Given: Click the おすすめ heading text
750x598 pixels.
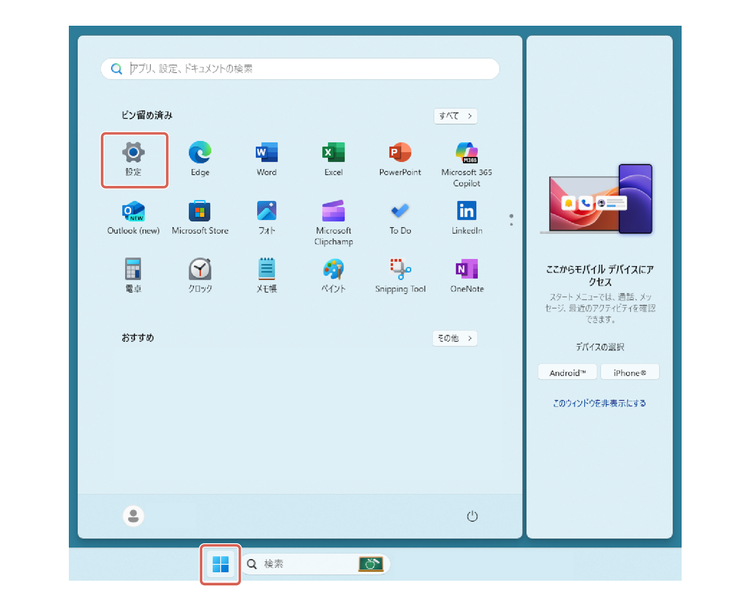Looking at the screenshot, I should (138, 338).
